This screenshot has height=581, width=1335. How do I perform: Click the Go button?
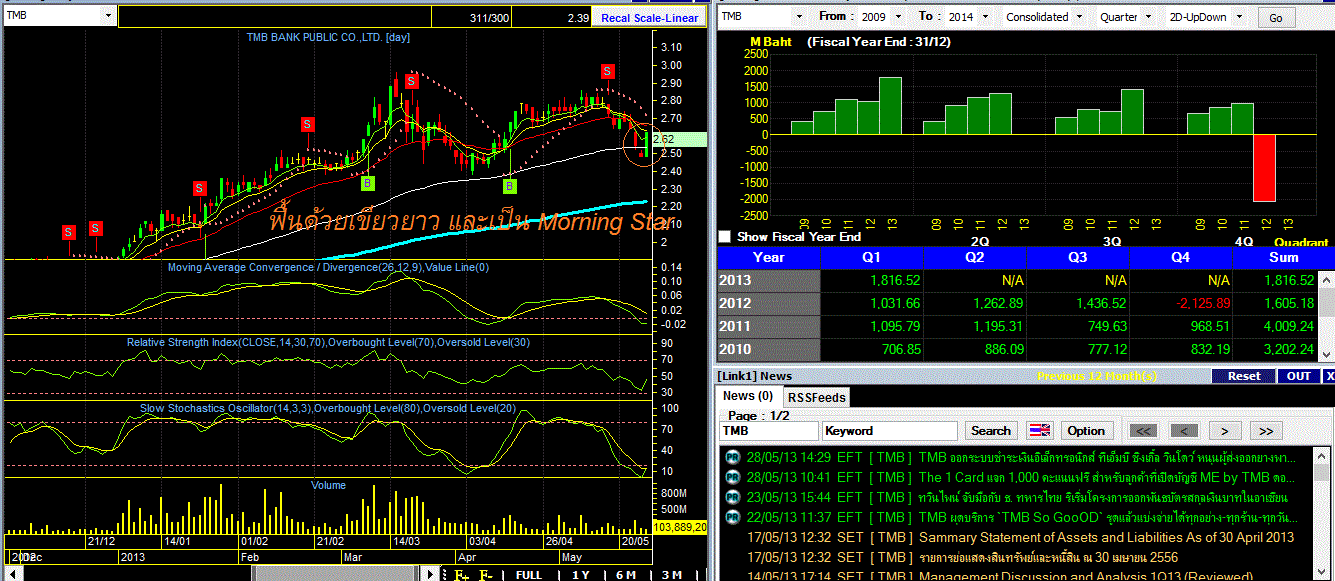1275,17
